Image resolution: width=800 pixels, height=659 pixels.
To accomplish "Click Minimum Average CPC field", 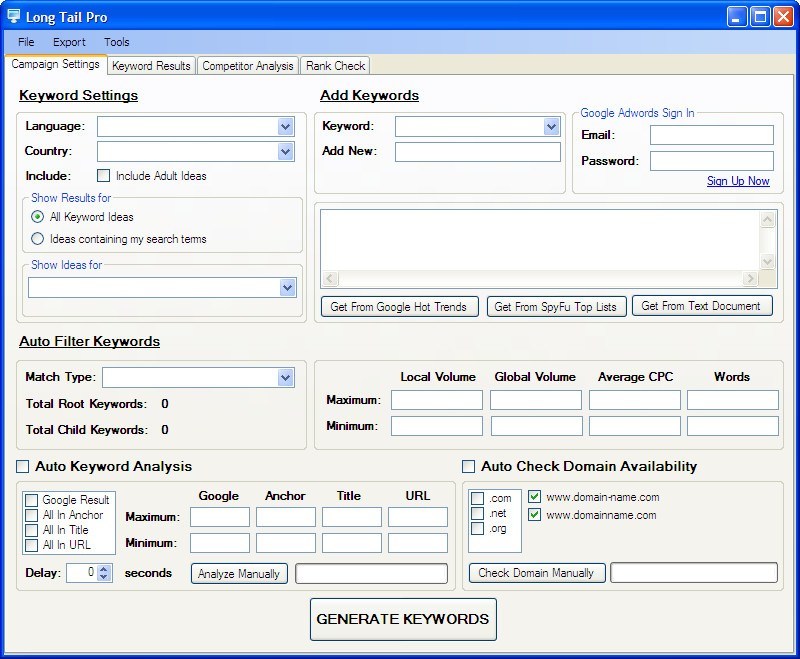I will pos(635,426).
